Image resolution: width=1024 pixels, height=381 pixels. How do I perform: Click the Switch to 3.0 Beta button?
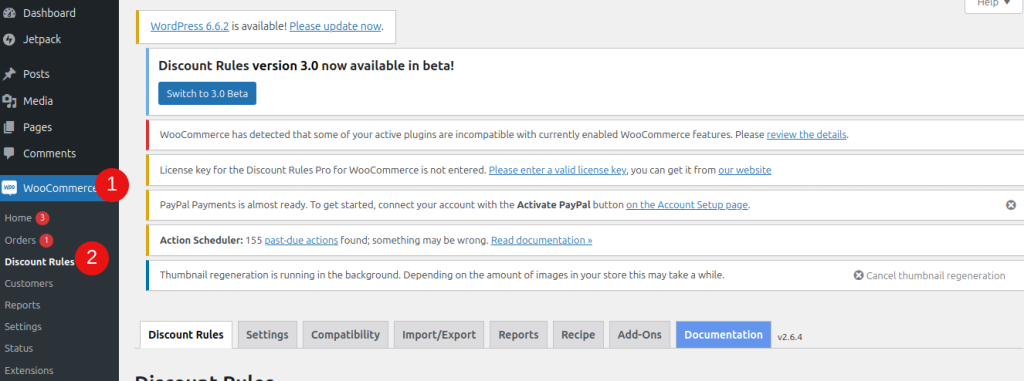click(207, 93)
